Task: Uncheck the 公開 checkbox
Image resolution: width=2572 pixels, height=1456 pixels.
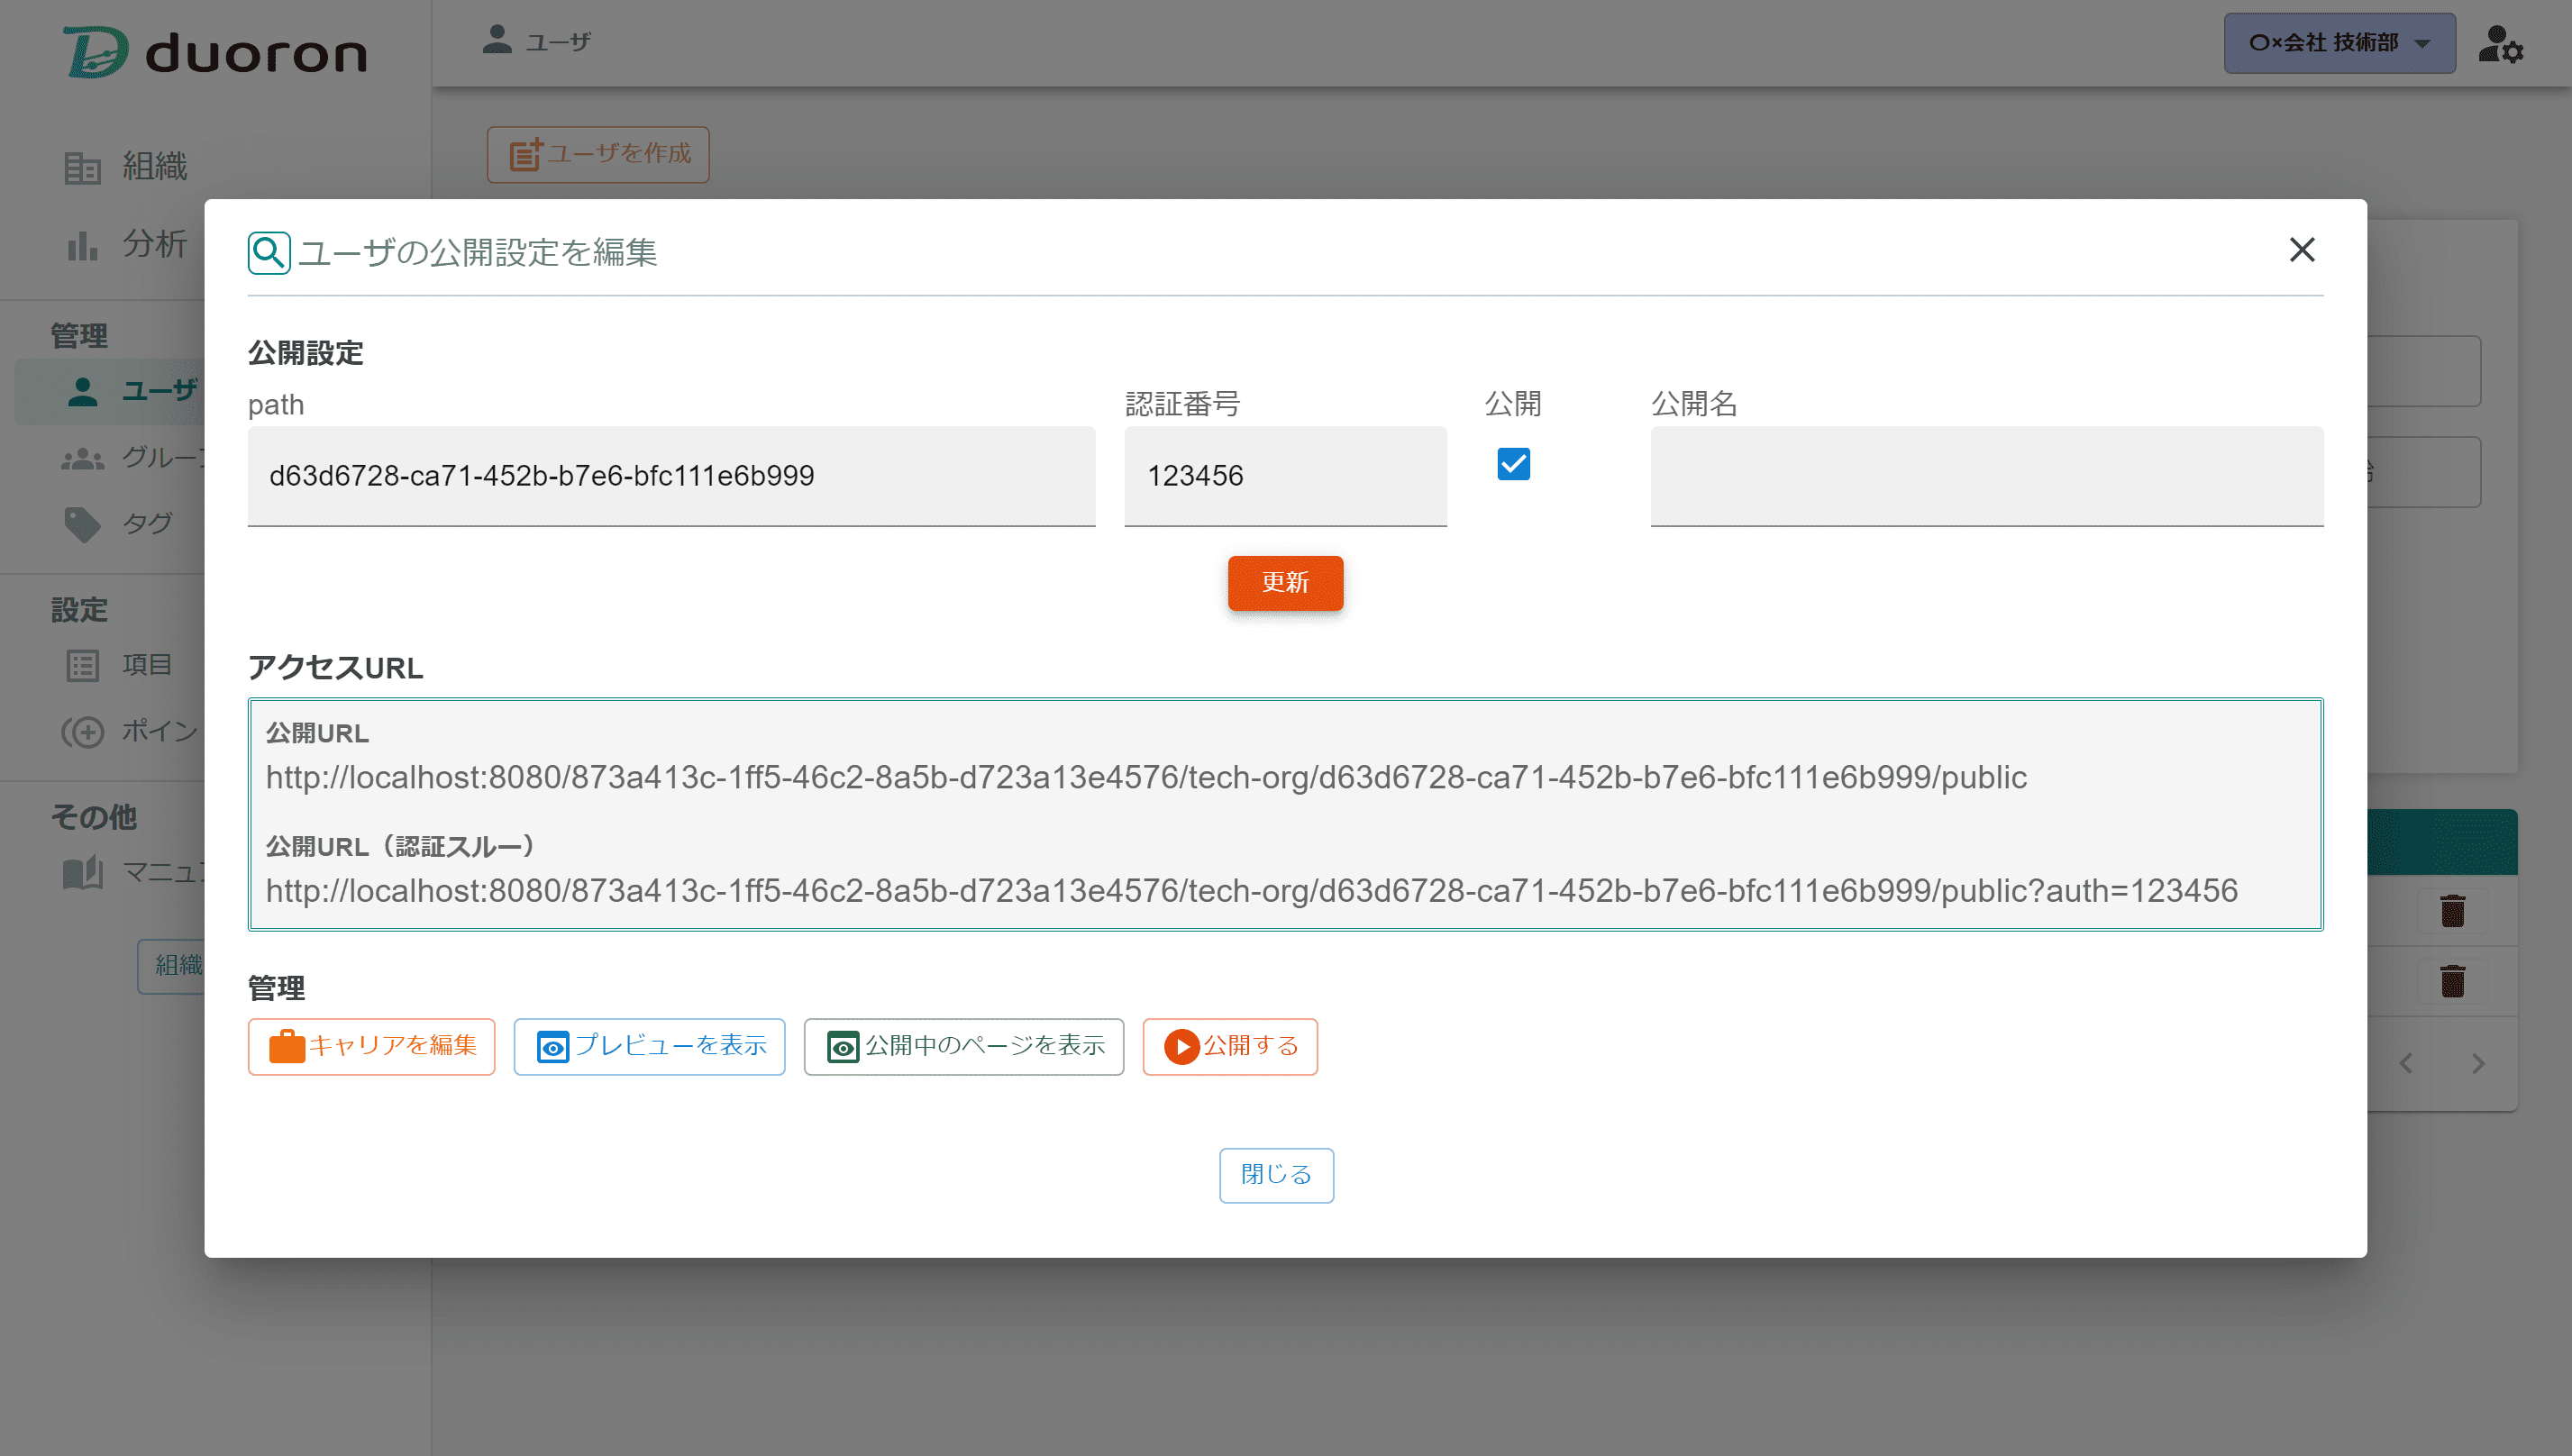Action: 1513,464
